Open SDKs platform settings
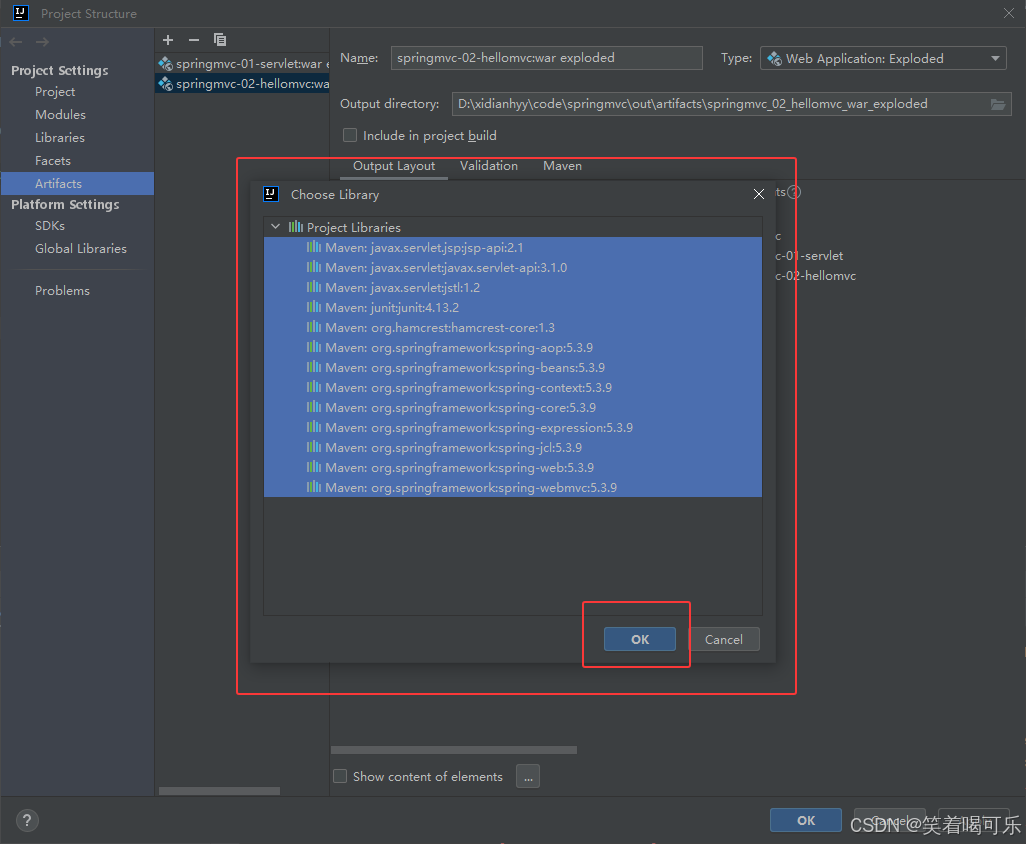 click(50, 226)
